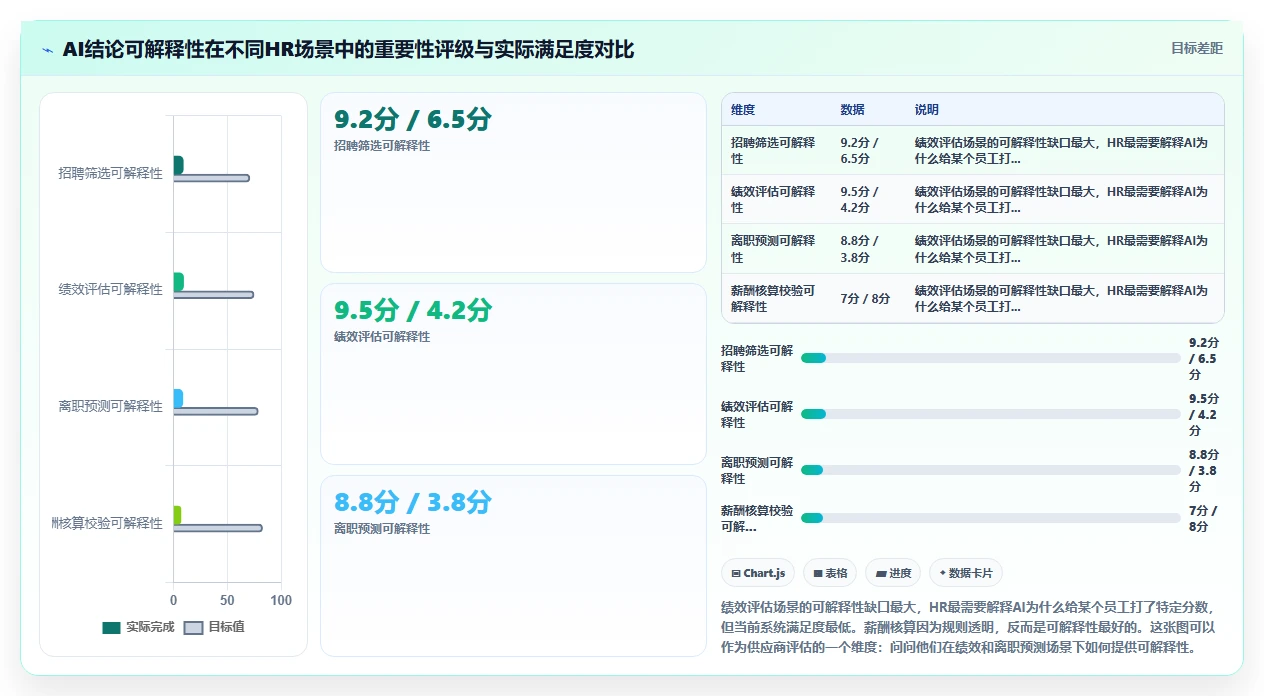Click the 薪酬核算校验 progress bar
The image size is (1264, 696).
tap(991, 518)
